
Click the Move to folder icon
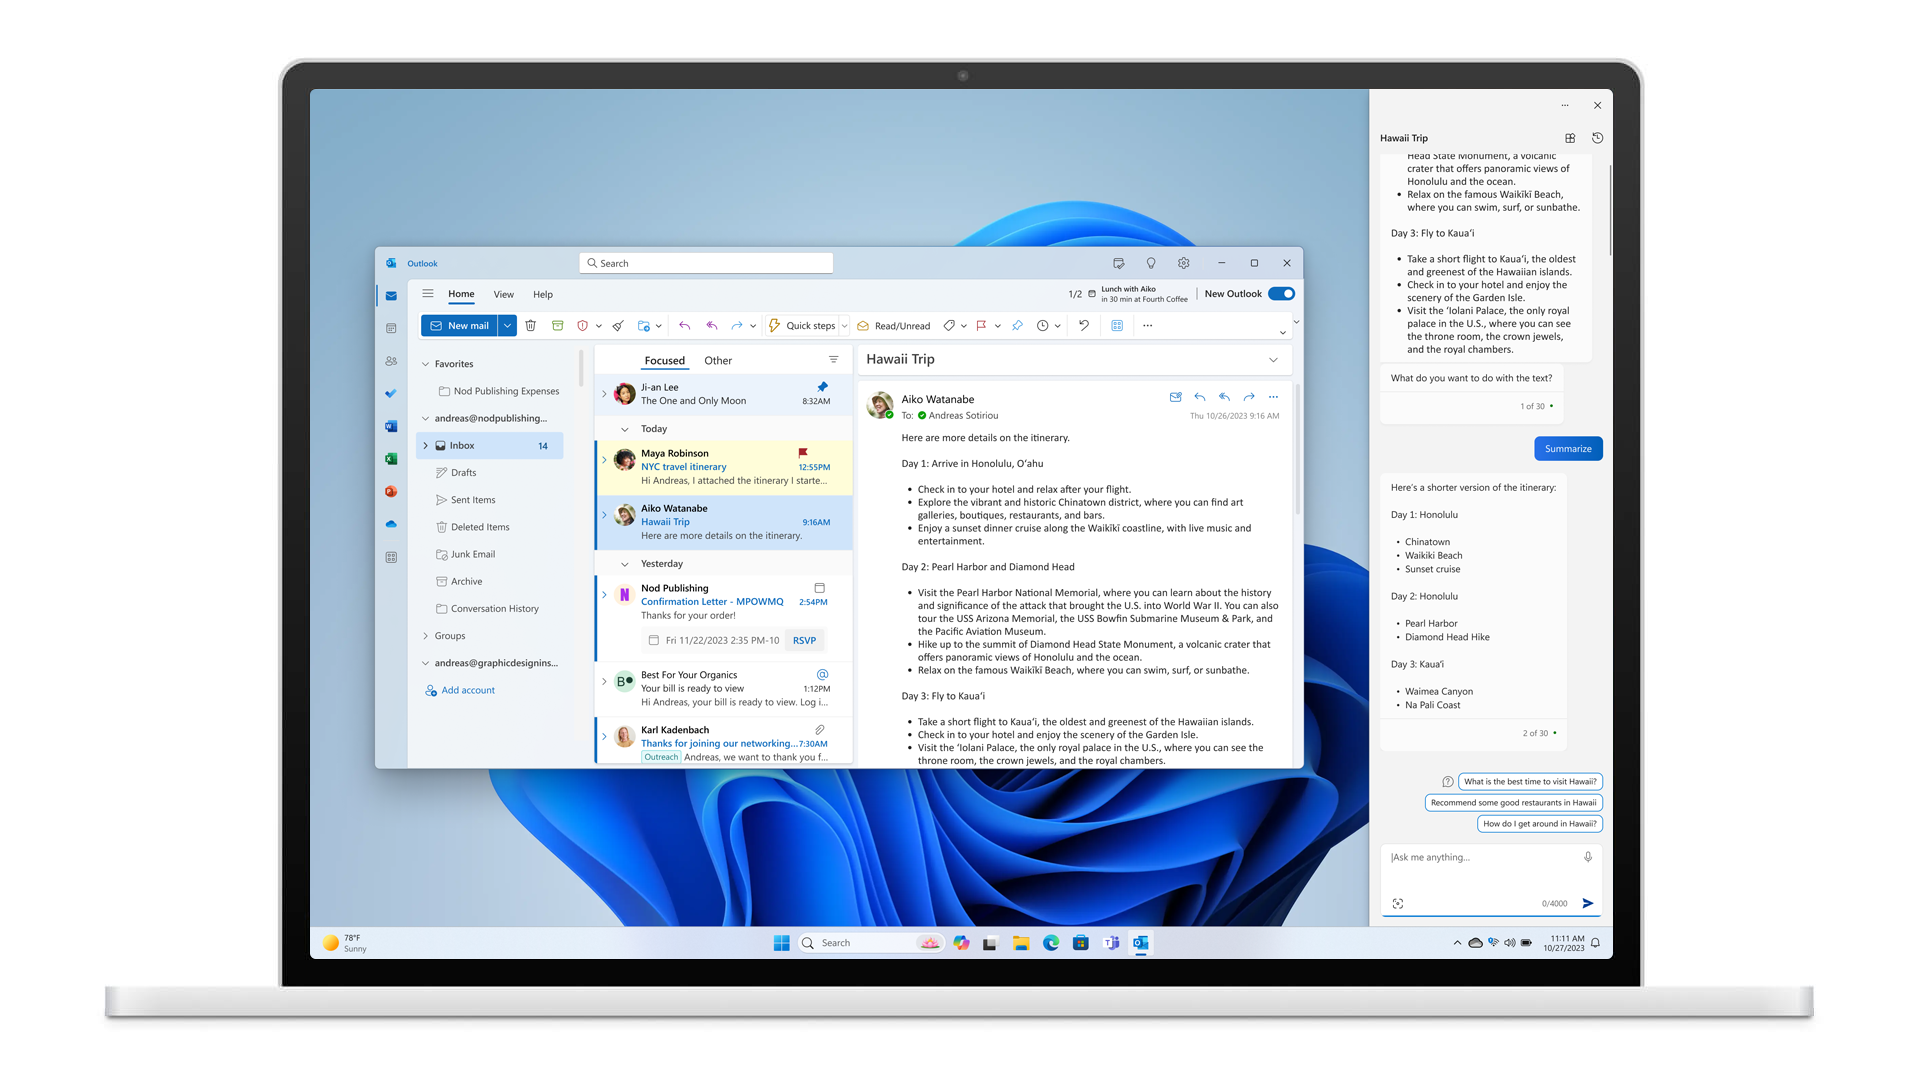pyautogui.click(x=644, y=326)
